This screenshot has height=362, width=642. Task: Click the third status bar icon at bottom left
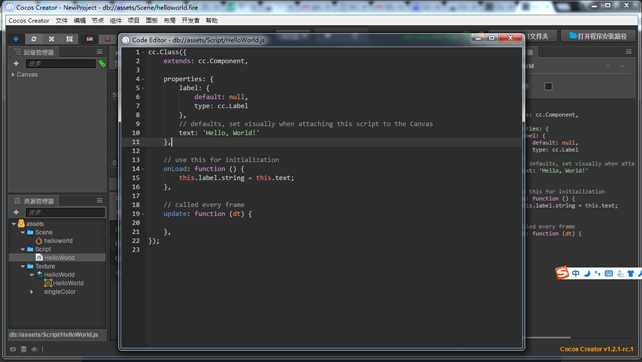(x=34, y=349)
